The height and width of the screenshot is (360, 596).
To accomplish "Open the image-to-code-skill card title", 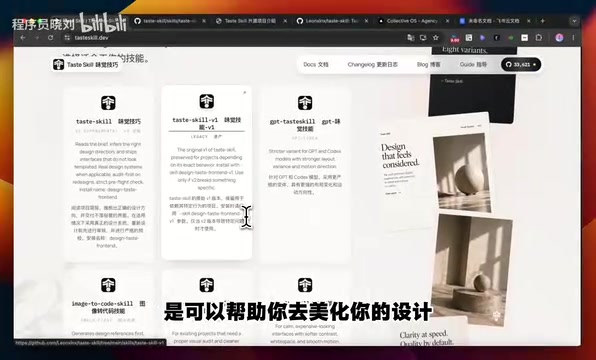I will click(108, 307).
